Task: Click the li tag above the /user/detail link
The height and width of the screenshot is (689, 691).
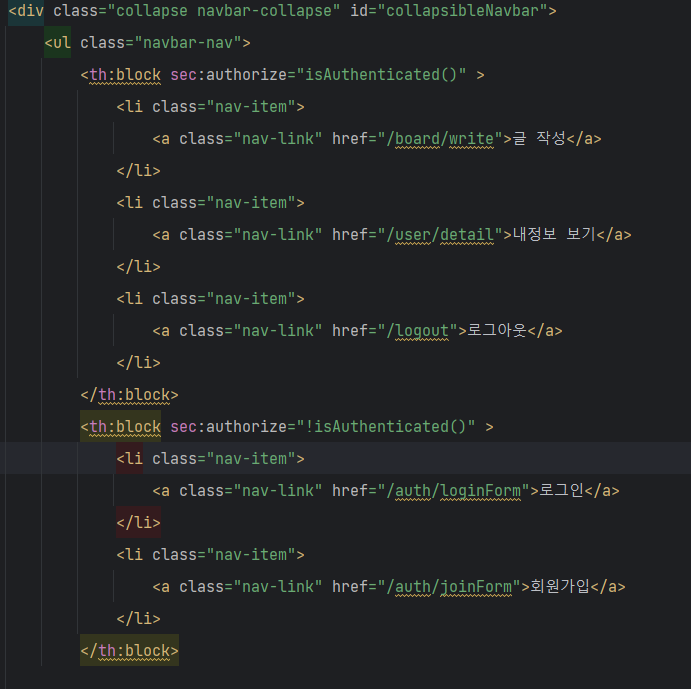Action: coord(210,203)
